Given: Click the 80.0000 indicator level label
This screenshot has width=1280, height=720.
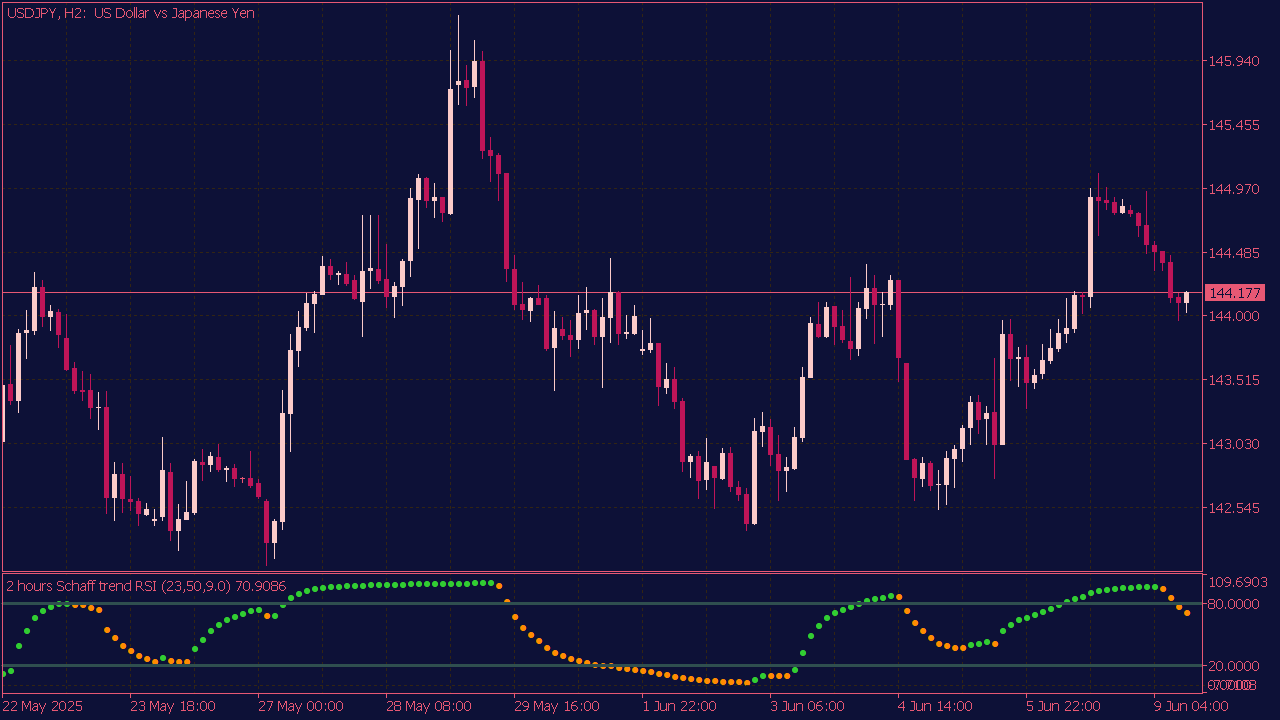Looking at the screenshot, I should [1234, 604].
